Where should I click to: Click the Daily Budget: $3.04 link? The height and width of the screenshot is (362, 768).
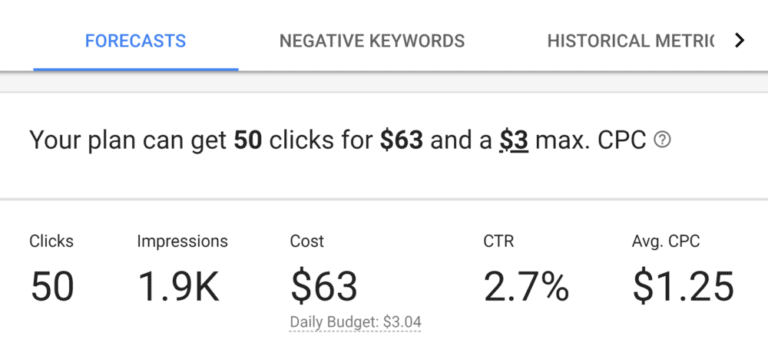pos(356,322)
